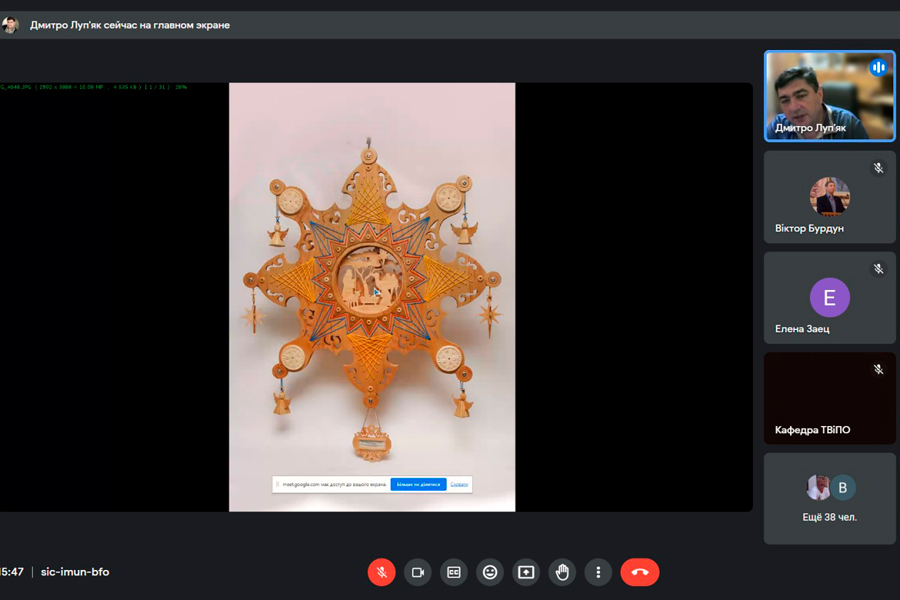This screenshot has width=900, height=600.
Task: Leave the call with the red hang-up button
Action: (x=640, y=572)
